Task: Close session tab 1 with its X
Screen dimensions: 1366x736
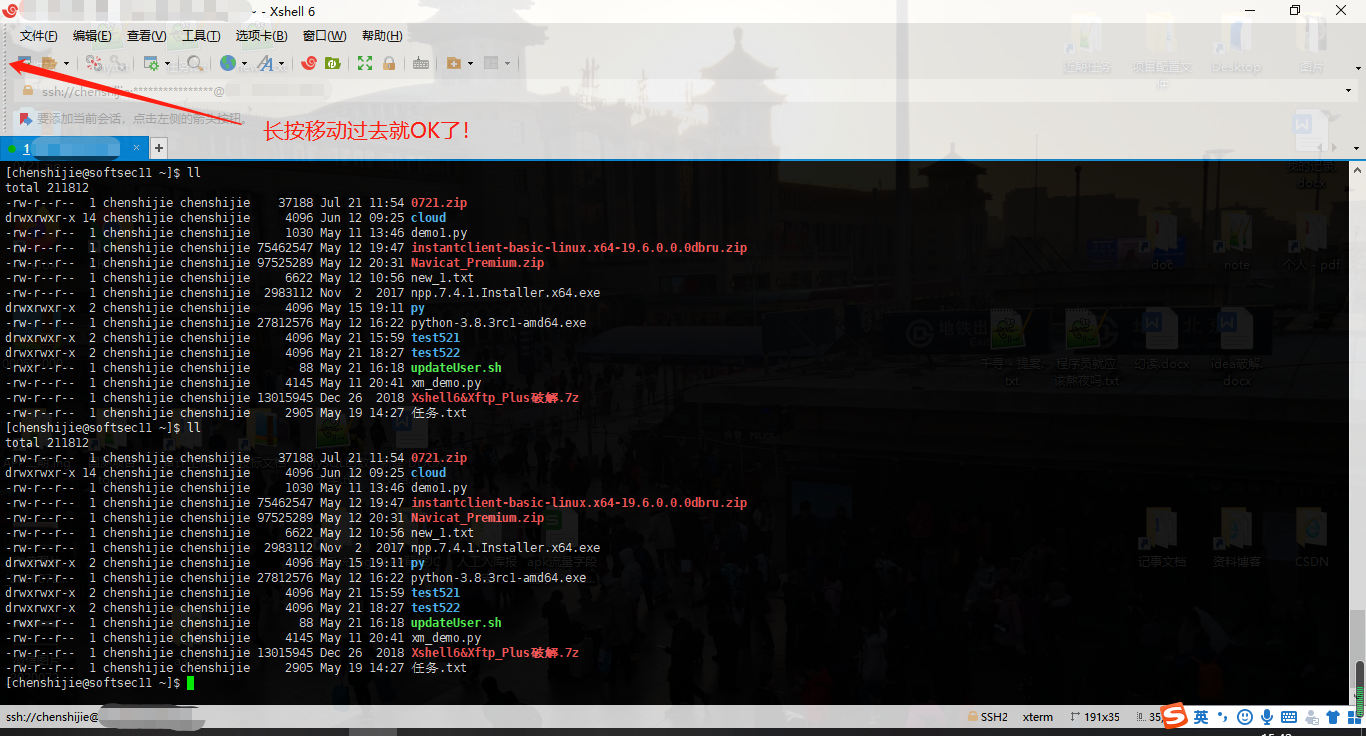Action: (138, 149)
